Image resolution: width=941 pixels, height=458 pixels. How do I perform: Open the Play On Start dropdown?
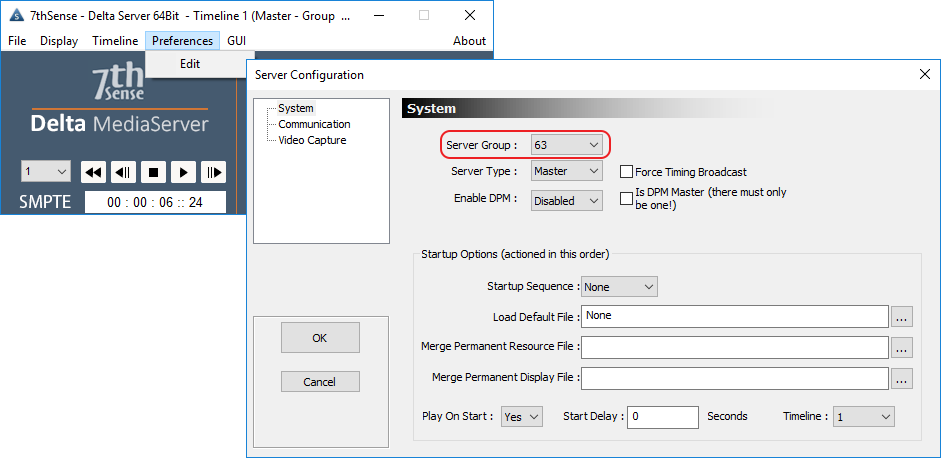pyautogui.click(x=522, y=417)
